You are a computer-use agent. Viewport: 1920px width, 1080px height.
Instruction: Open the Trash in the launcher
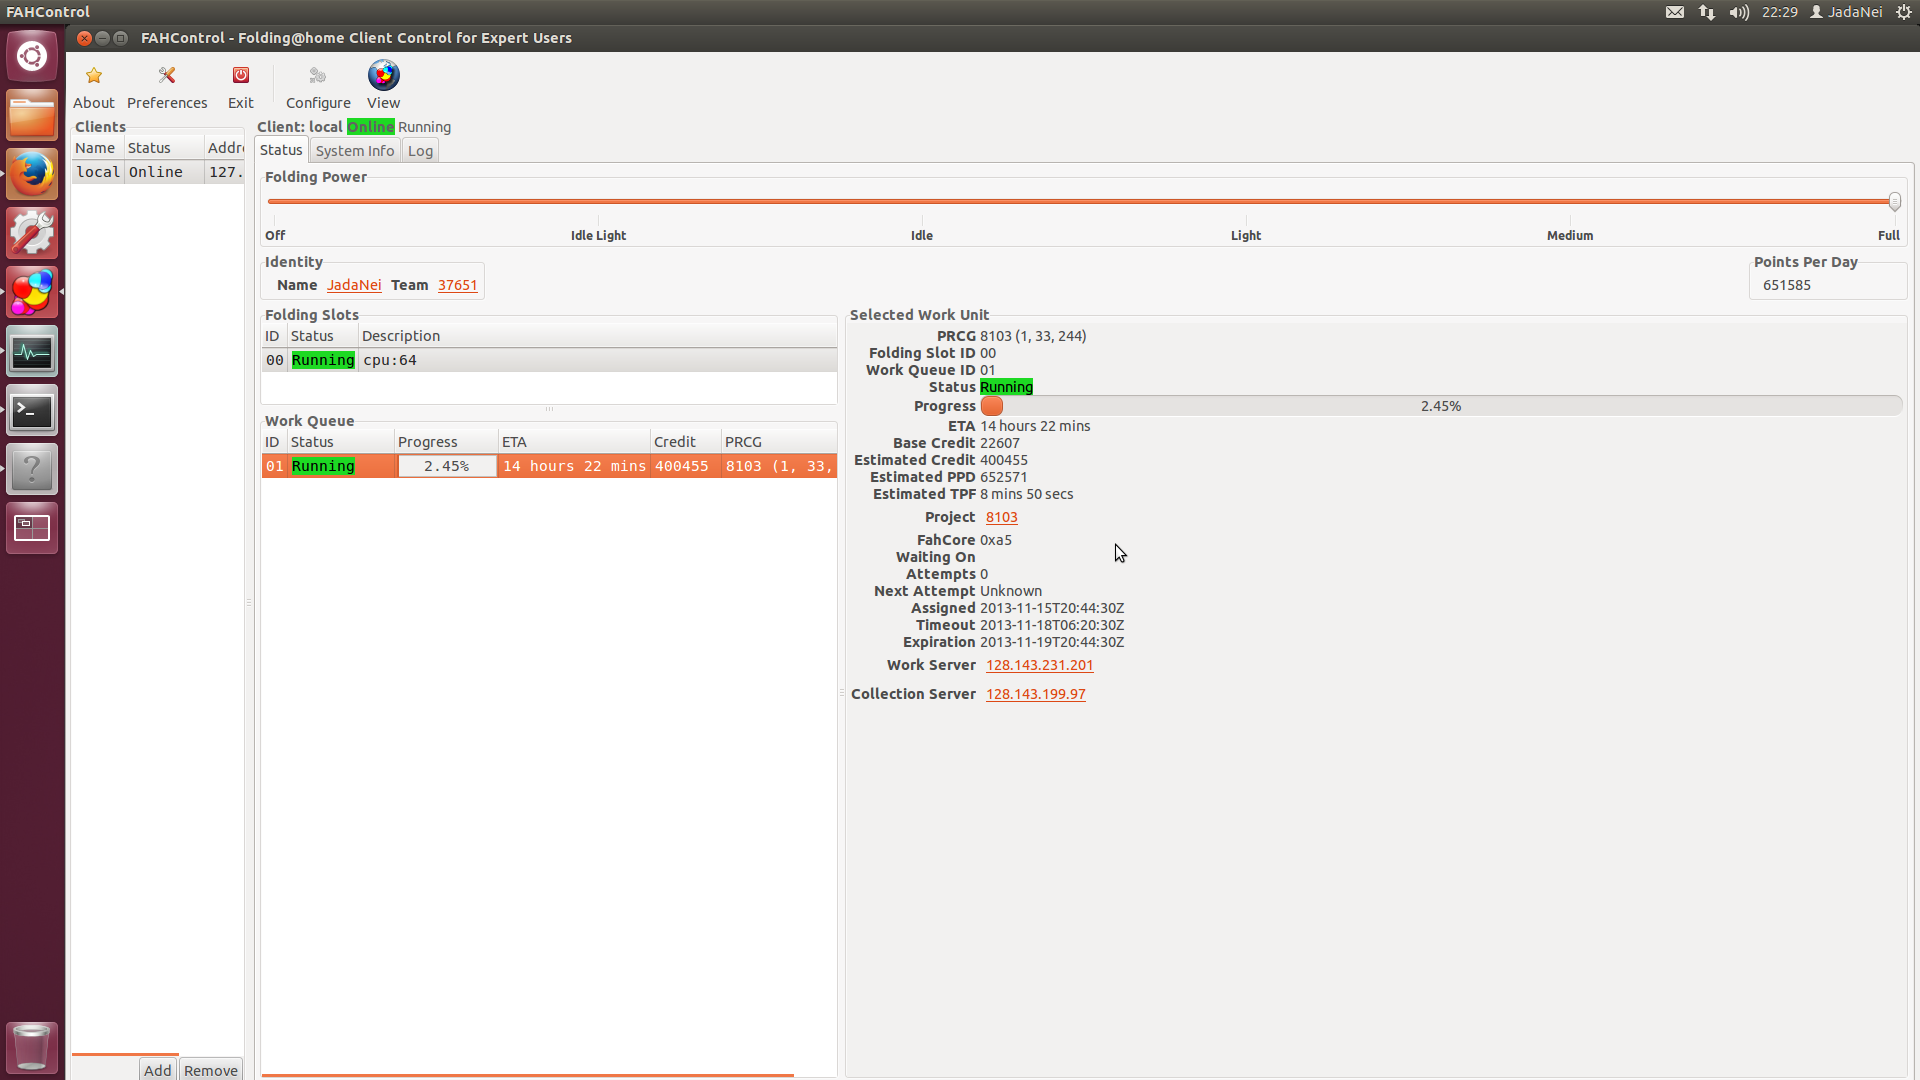tap(32, 1047)
